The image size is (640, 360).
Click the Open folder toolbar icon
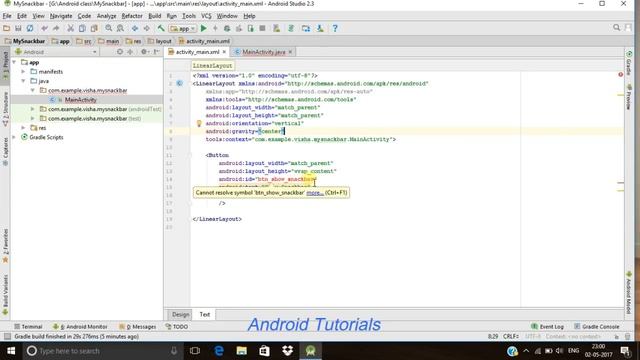point(7,29)
